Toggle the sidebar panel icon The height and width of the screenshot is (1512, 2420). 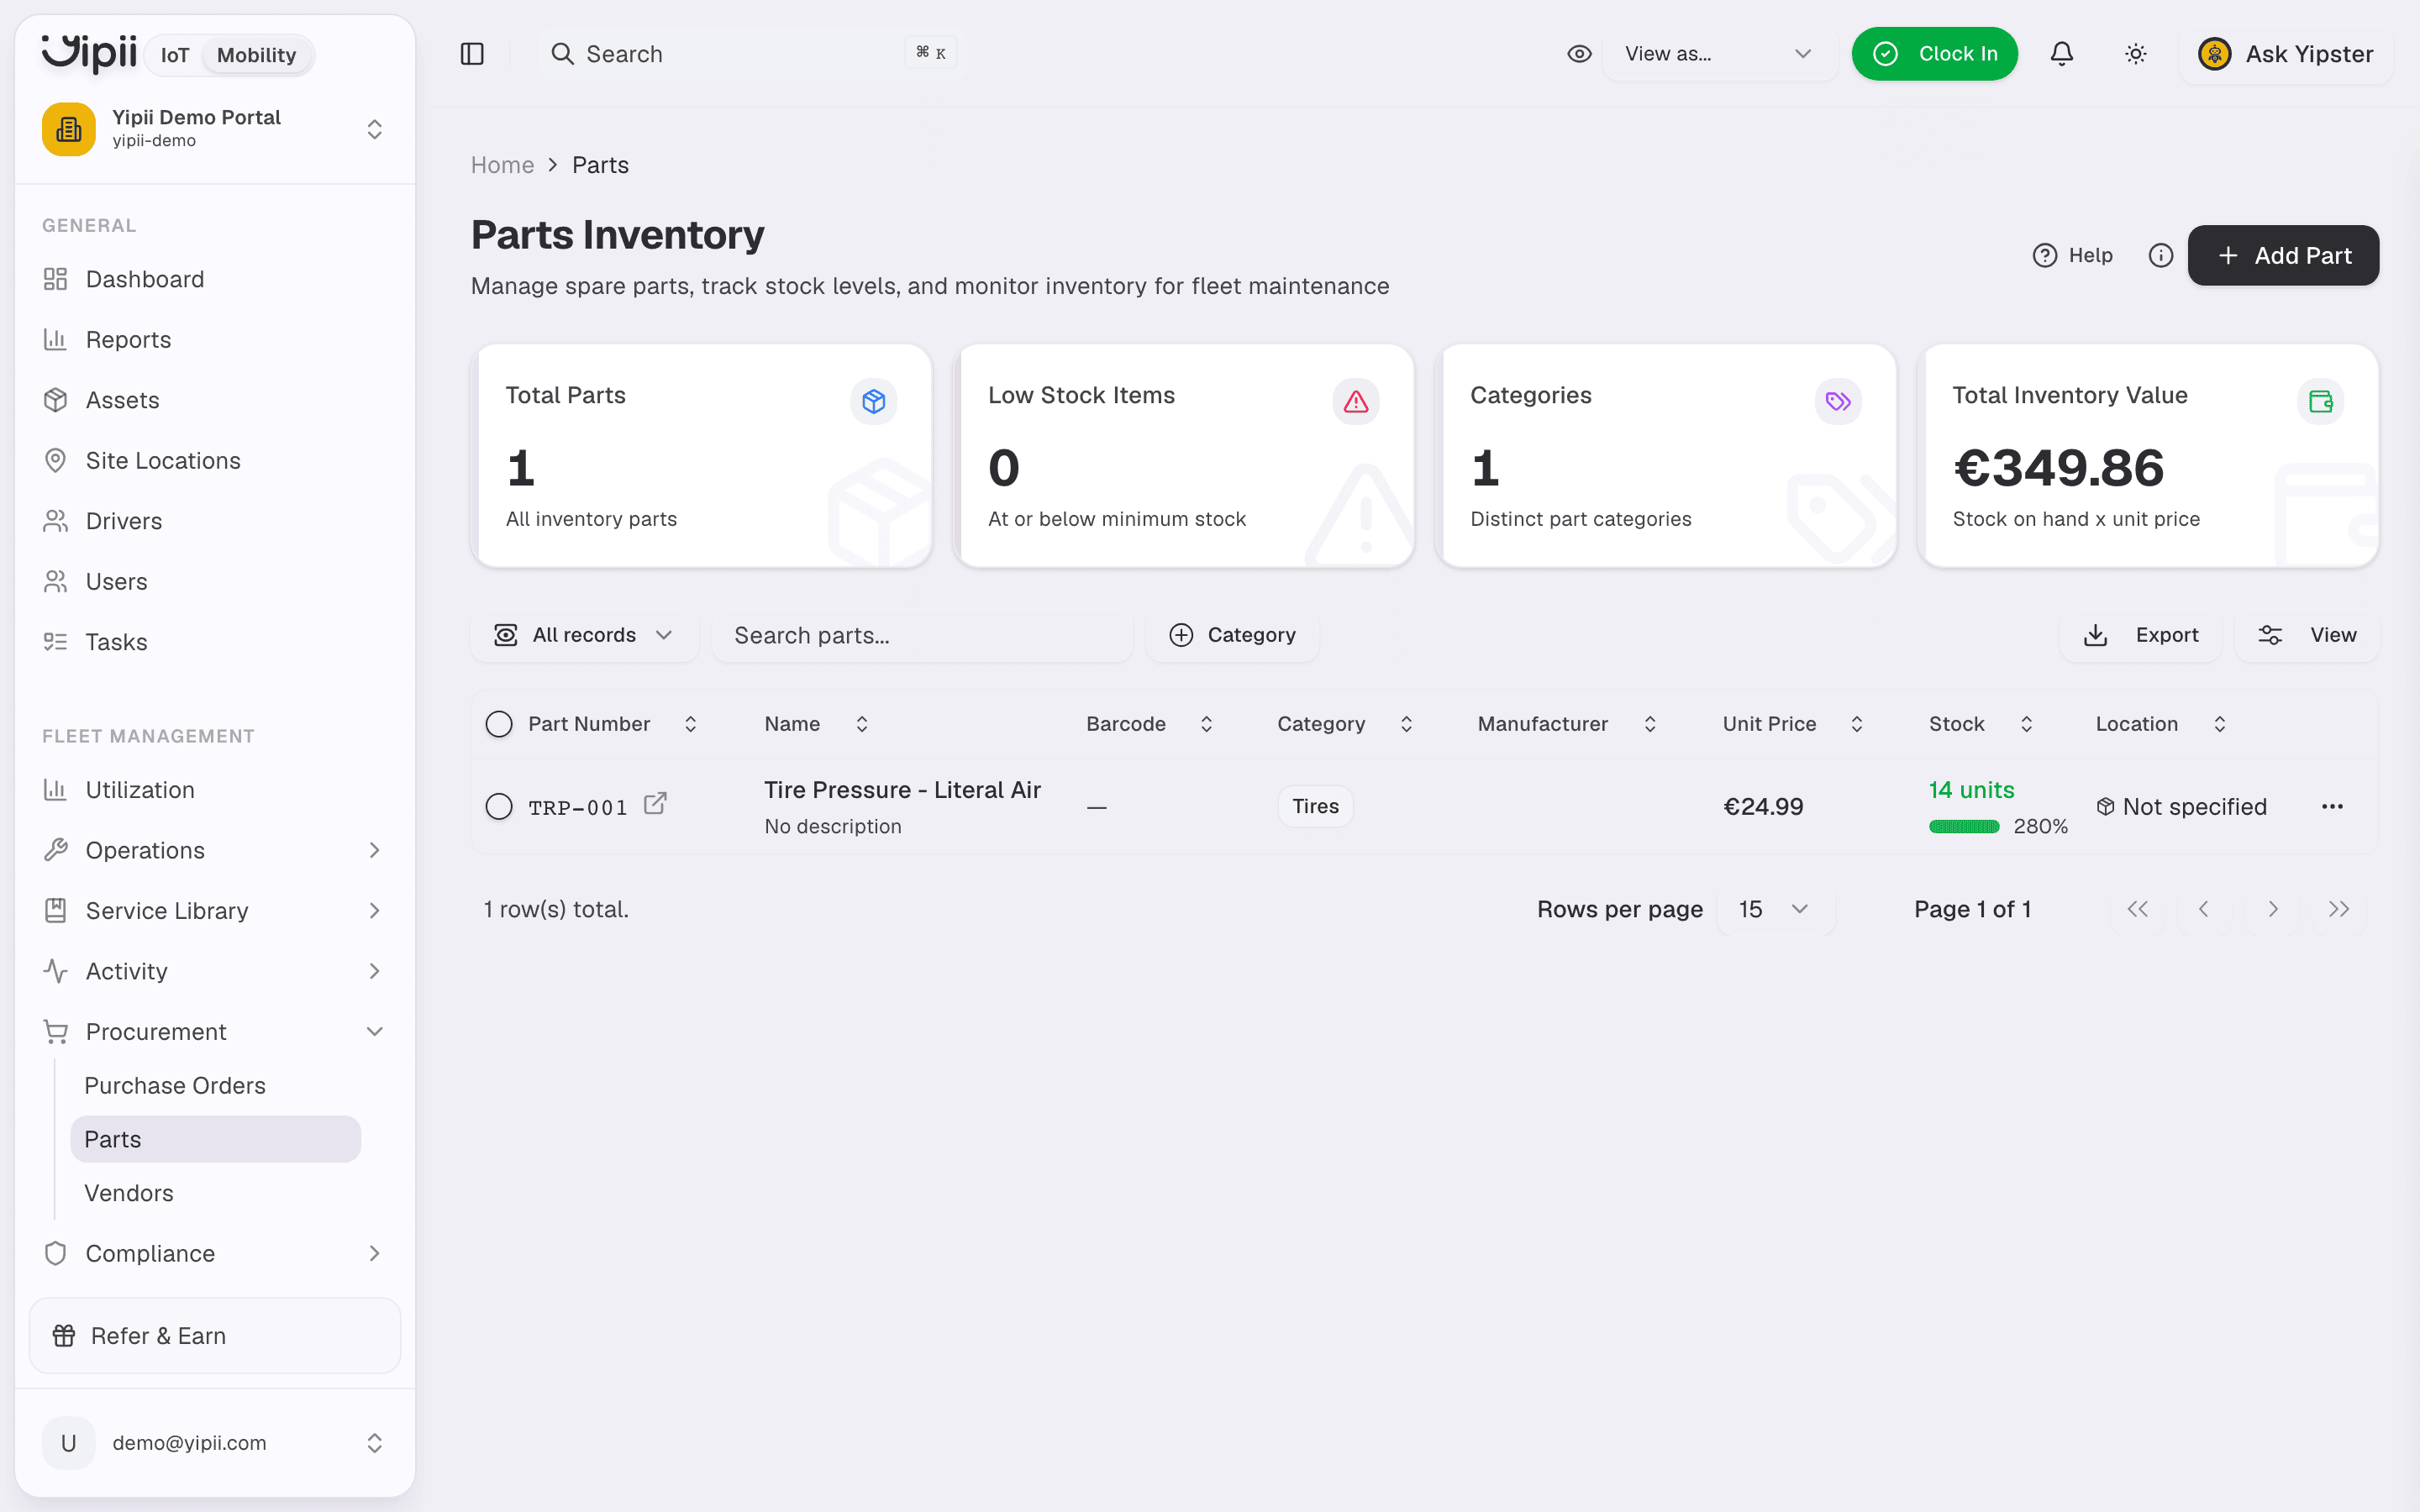point(472,54)
